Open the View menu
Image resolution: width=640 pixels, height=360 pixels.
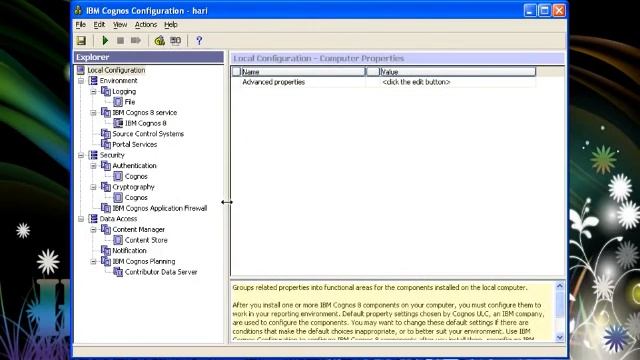click(120, 25)
